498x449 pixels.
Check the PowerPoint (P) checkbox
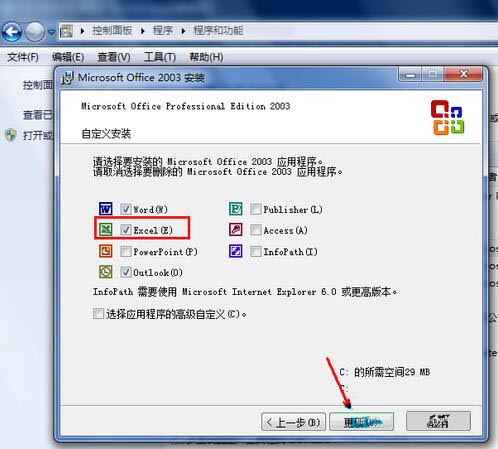126,251
